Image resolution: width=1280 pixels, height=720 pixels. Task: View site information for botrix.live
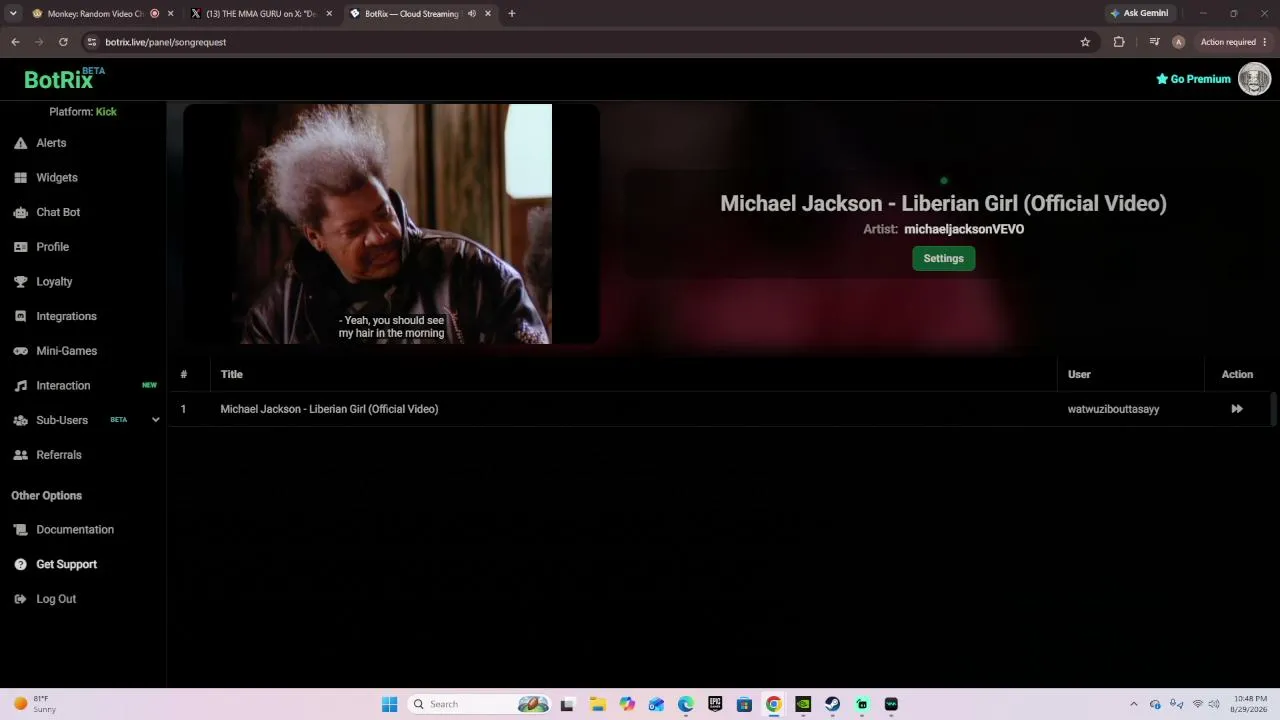(91, 42)
